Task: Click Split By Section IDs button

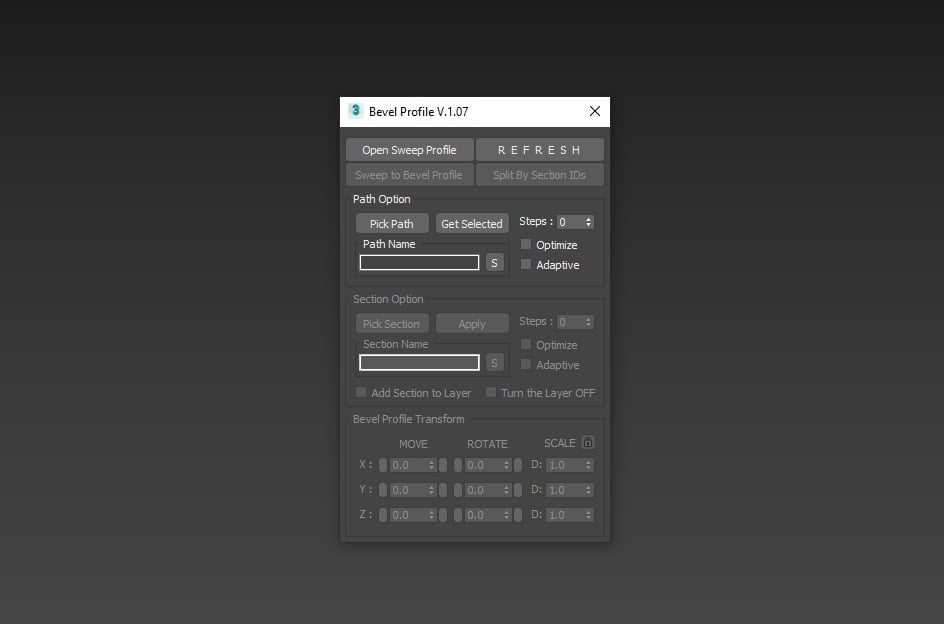Action: (x=539, y=175)
